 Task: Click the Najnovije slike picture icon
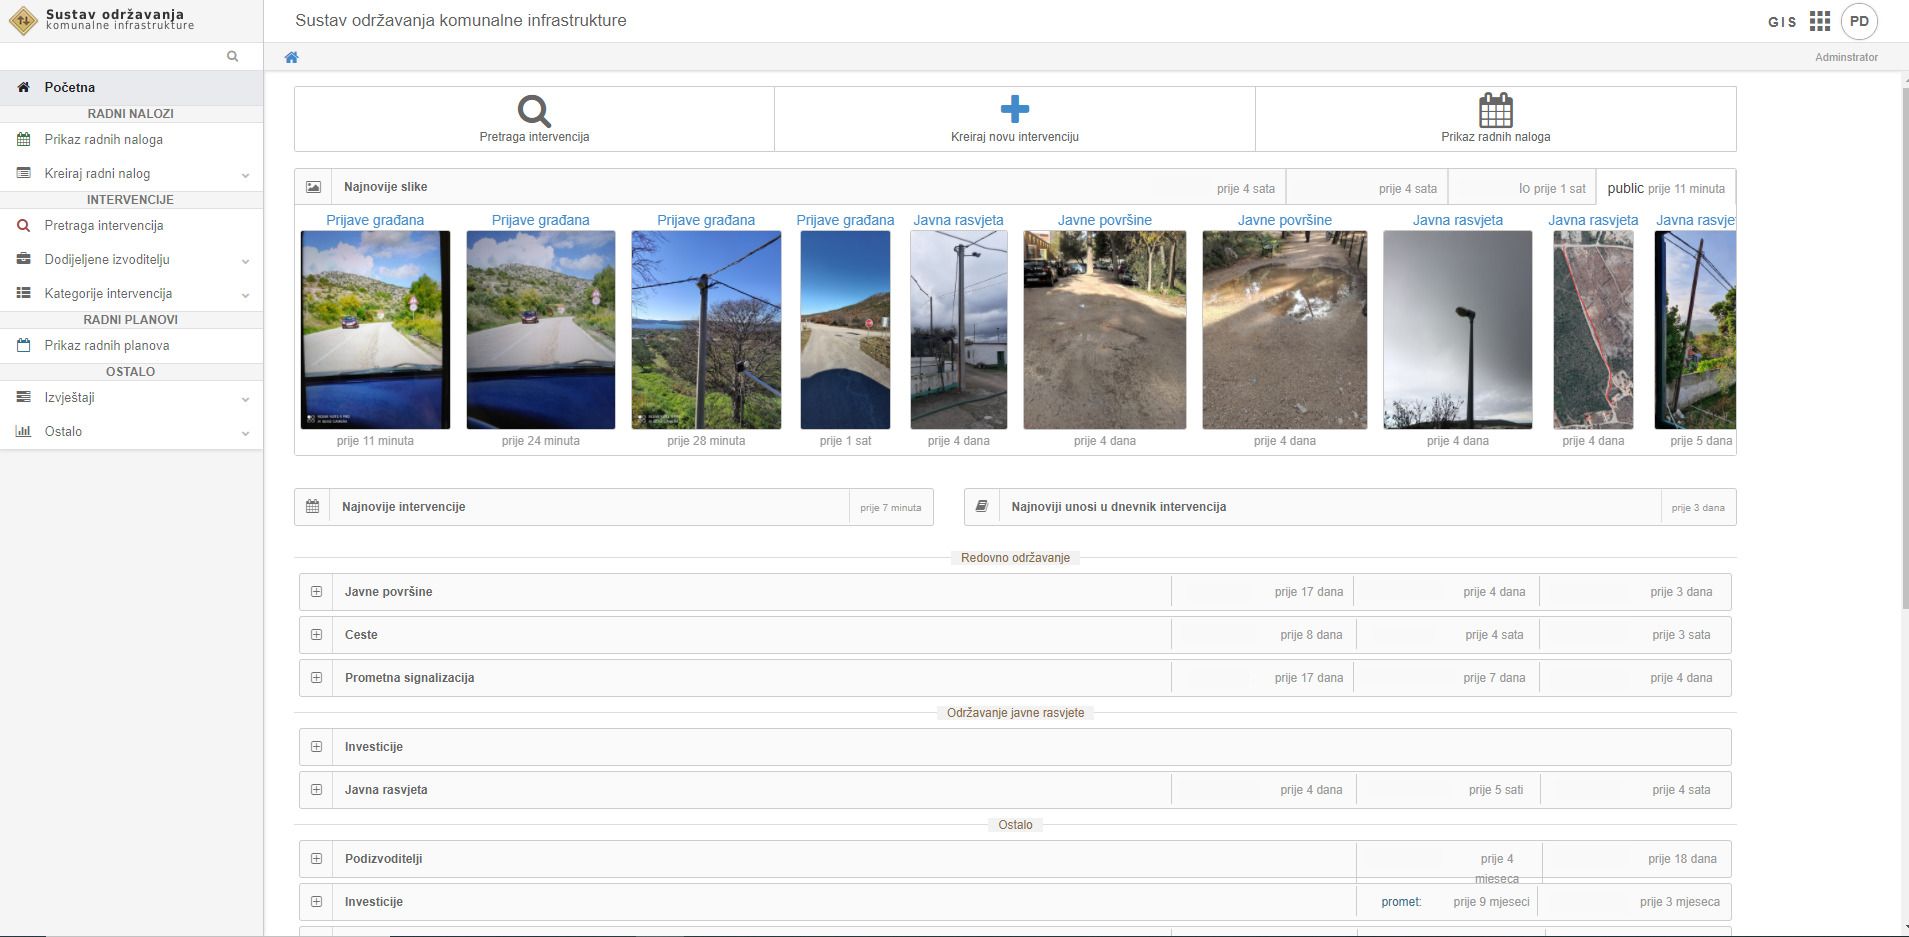313,187
